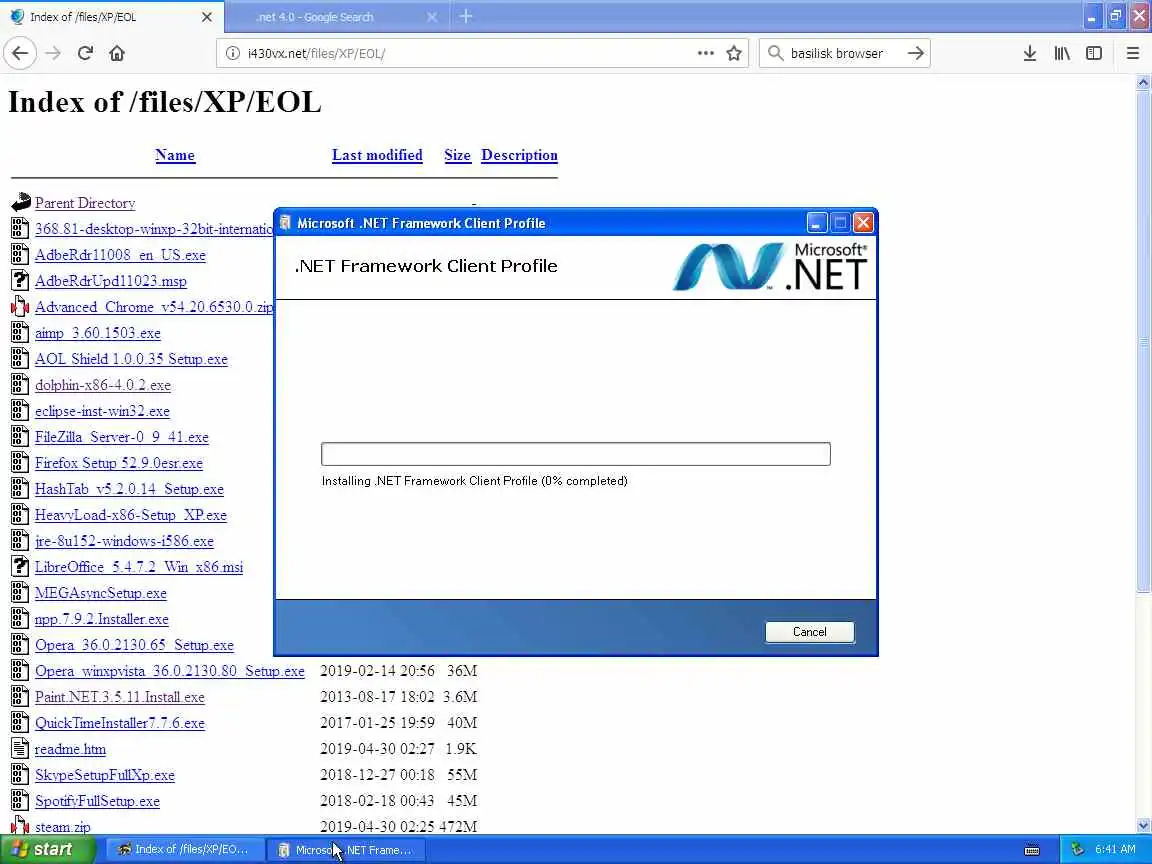Minimize the .NET Framework Client Profile dialog
1152x864 pixels.
[816, 223]
